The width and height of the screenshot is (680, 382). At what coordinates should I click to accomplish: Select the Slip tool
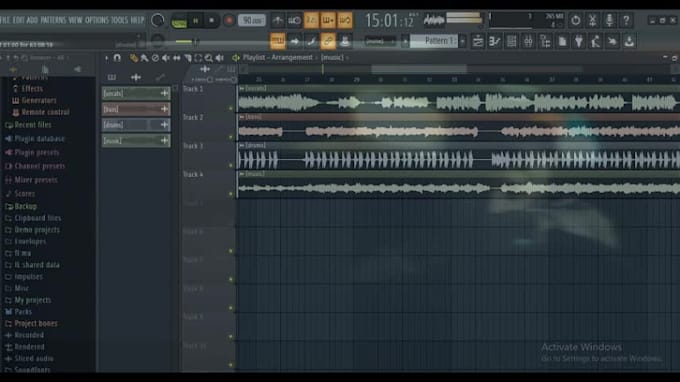(177, 58)
